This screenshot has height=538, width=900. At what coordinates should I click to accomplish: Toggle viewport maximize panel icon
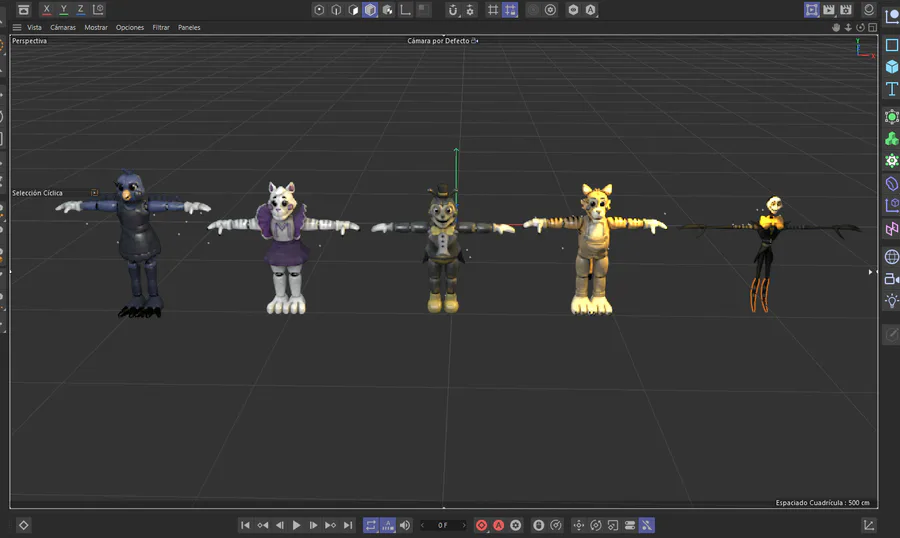(872, 27)
